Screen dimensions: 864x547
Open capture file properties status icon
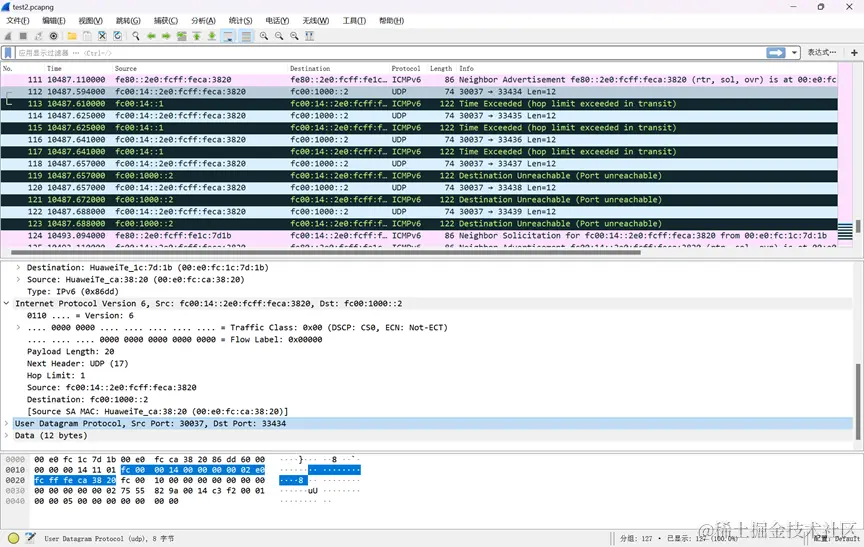point(30,538)
